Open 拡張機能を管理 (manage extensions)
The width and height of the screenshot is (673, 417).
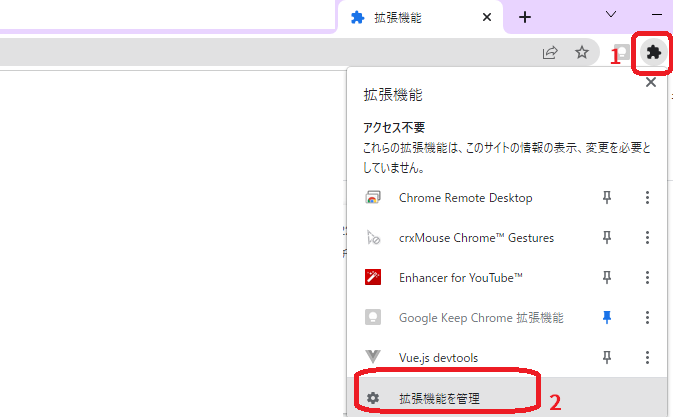click(506, 398)
